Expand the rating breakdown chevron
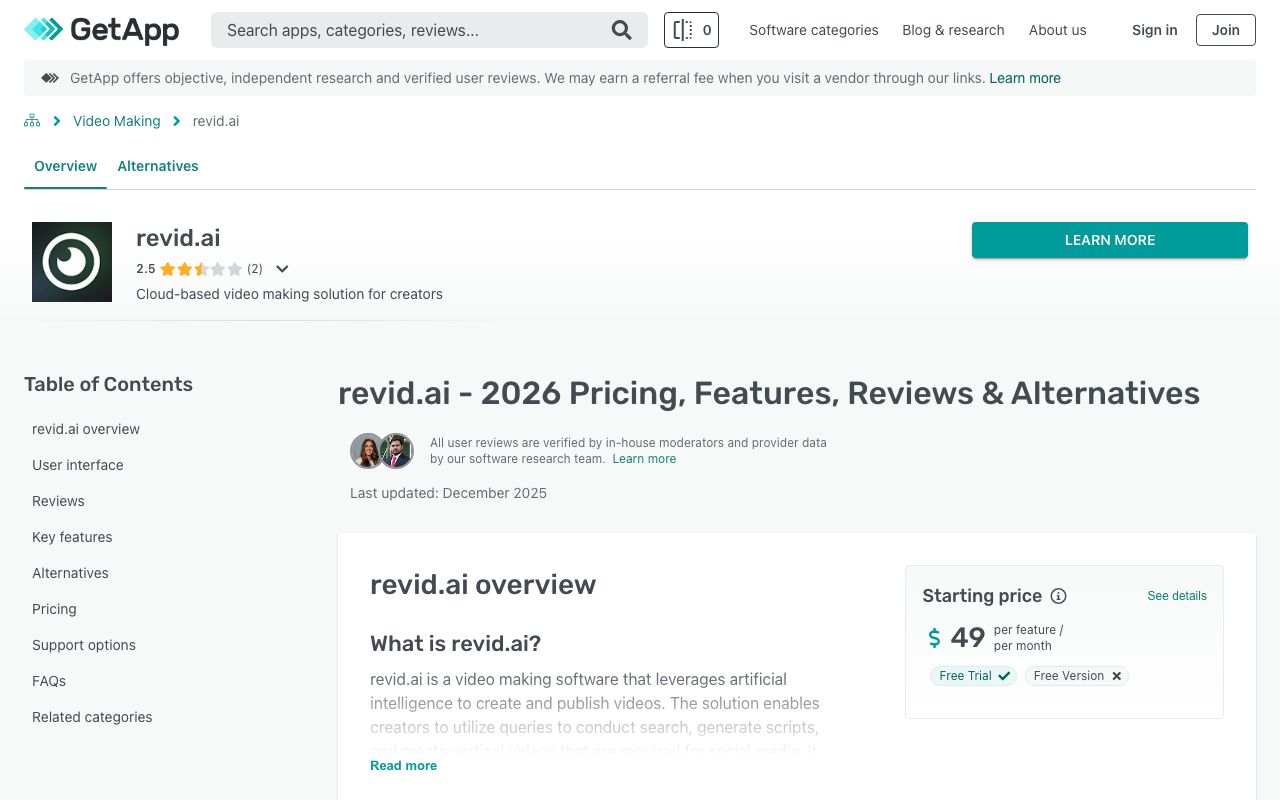This screenshot has width=1280, height=800. [282, 269]
